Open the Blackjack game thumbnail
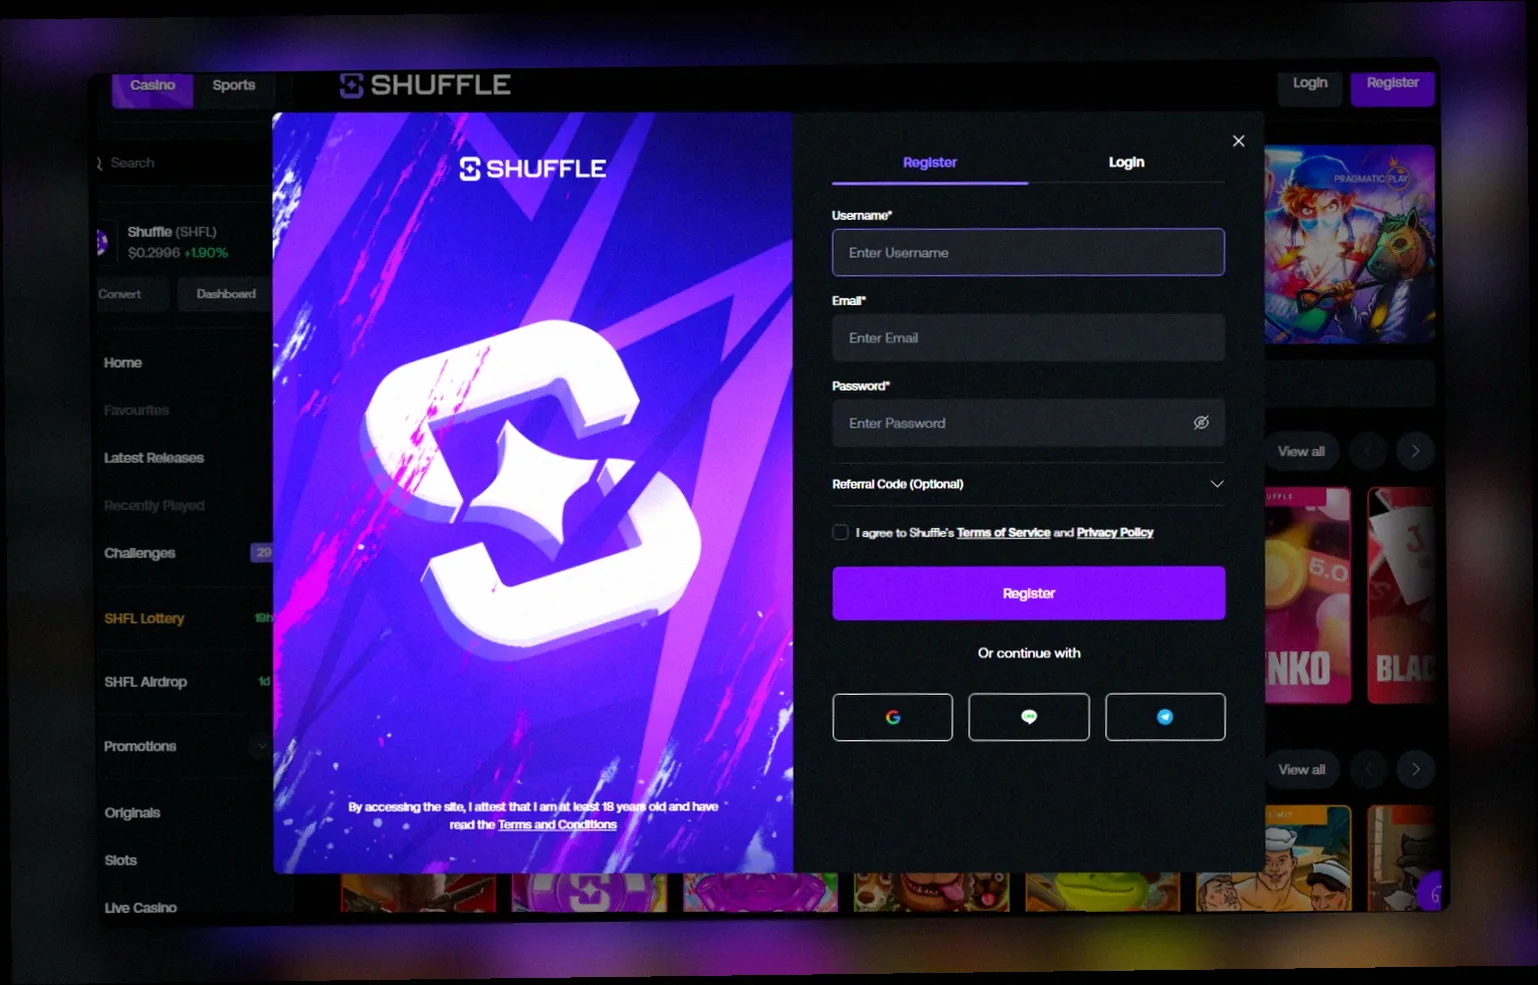 tap(1402, 596)
